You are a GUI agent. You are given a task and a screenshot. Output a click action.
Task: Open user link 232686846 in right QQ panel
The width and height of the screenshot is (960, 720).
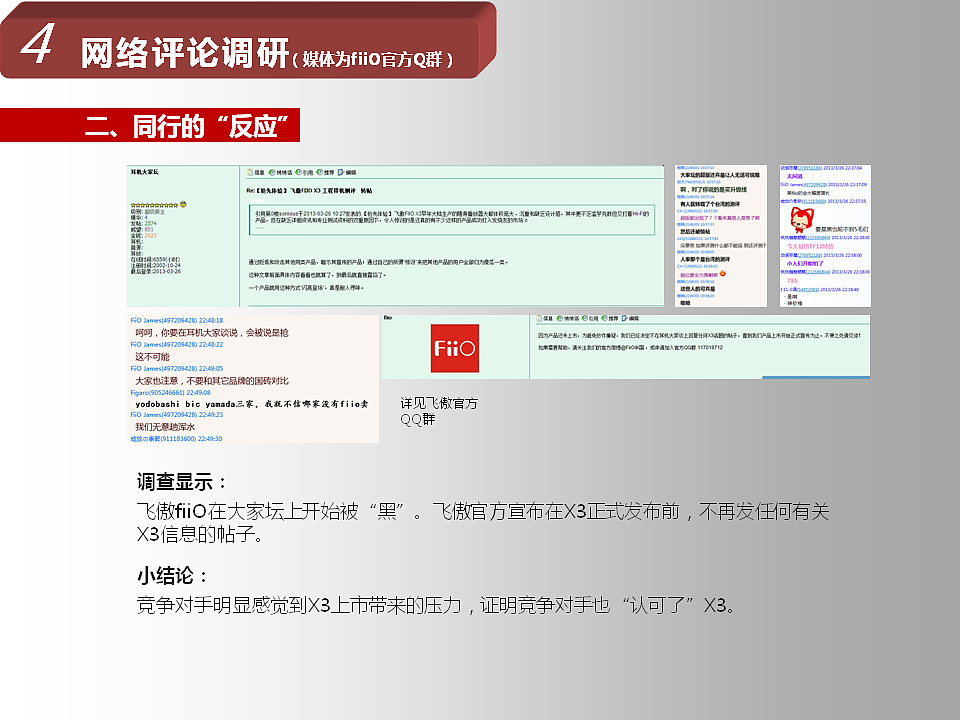816,238
